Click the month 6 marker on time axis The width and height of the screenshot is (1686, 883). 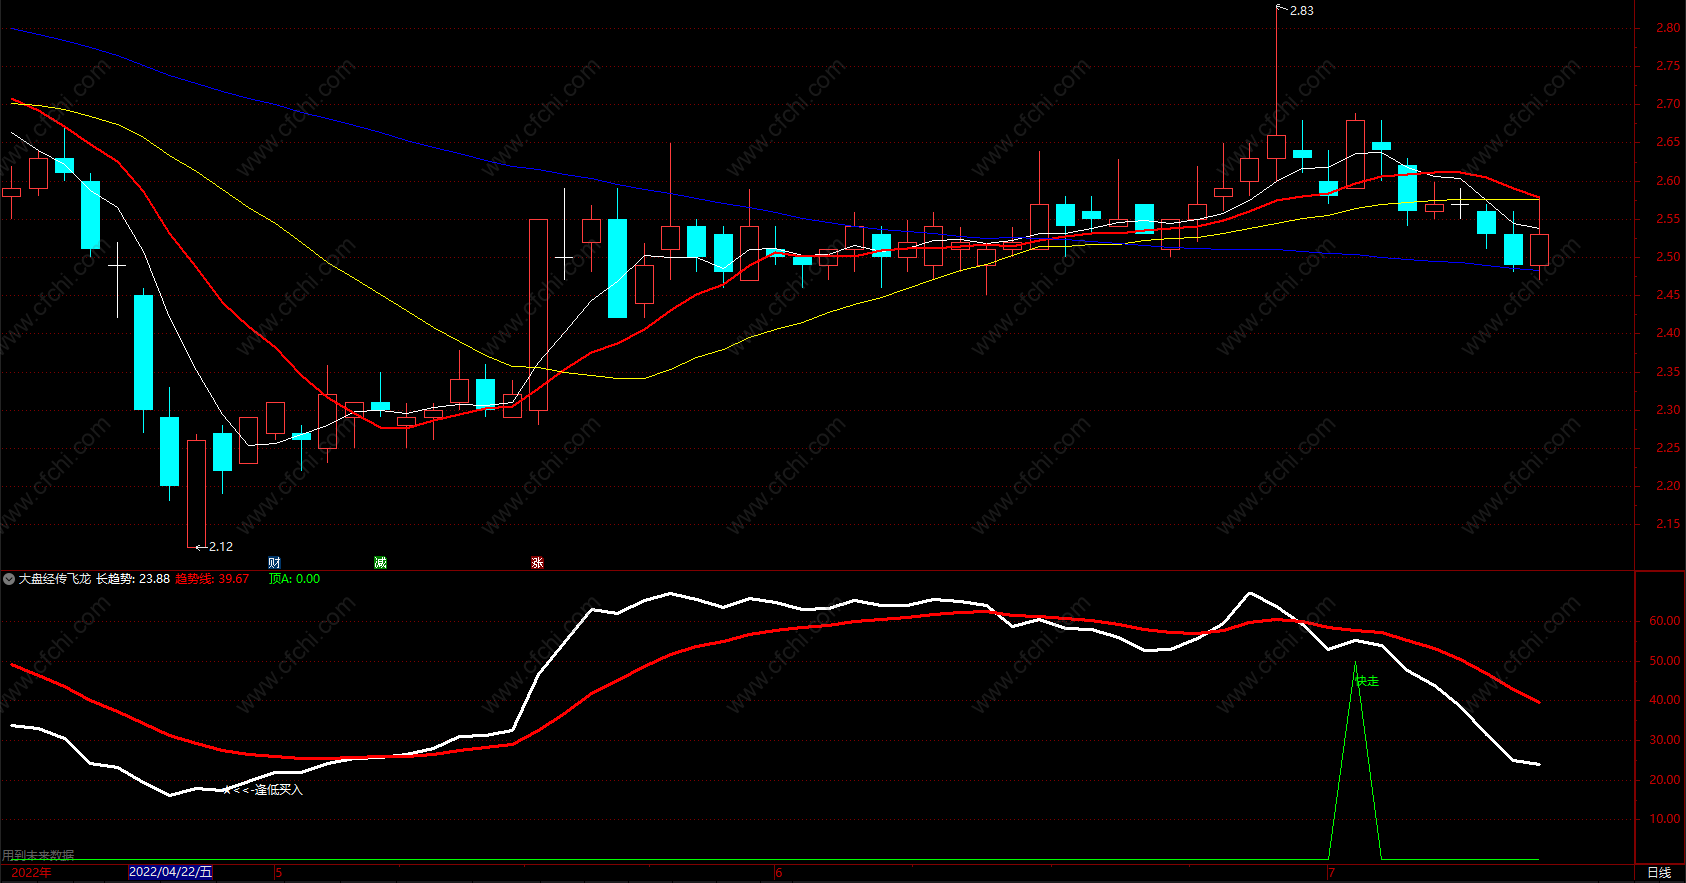[x=779, y=872]
